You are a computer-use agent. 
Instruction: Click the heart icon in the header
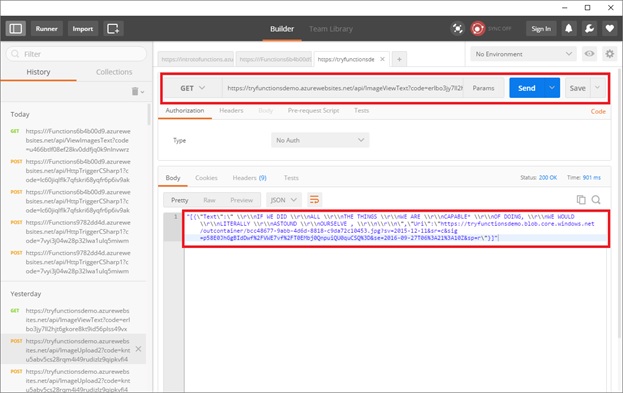[609, 29]
